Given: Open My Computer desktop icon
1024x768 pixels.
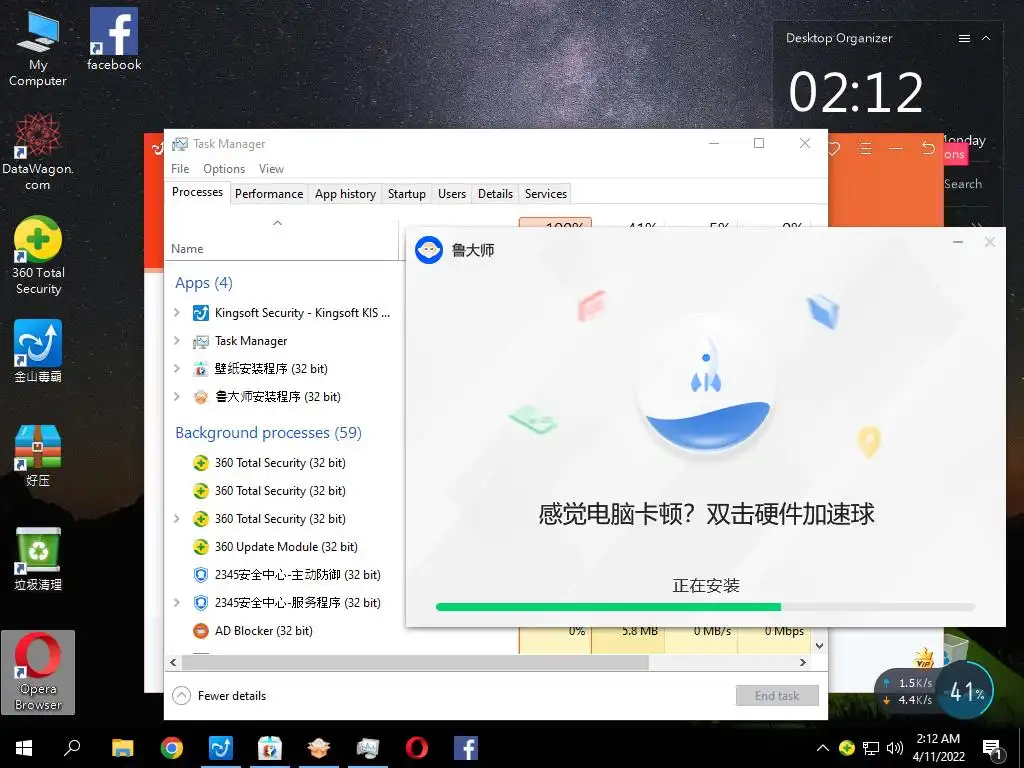Looking at the screenshot, I should 38,49.
